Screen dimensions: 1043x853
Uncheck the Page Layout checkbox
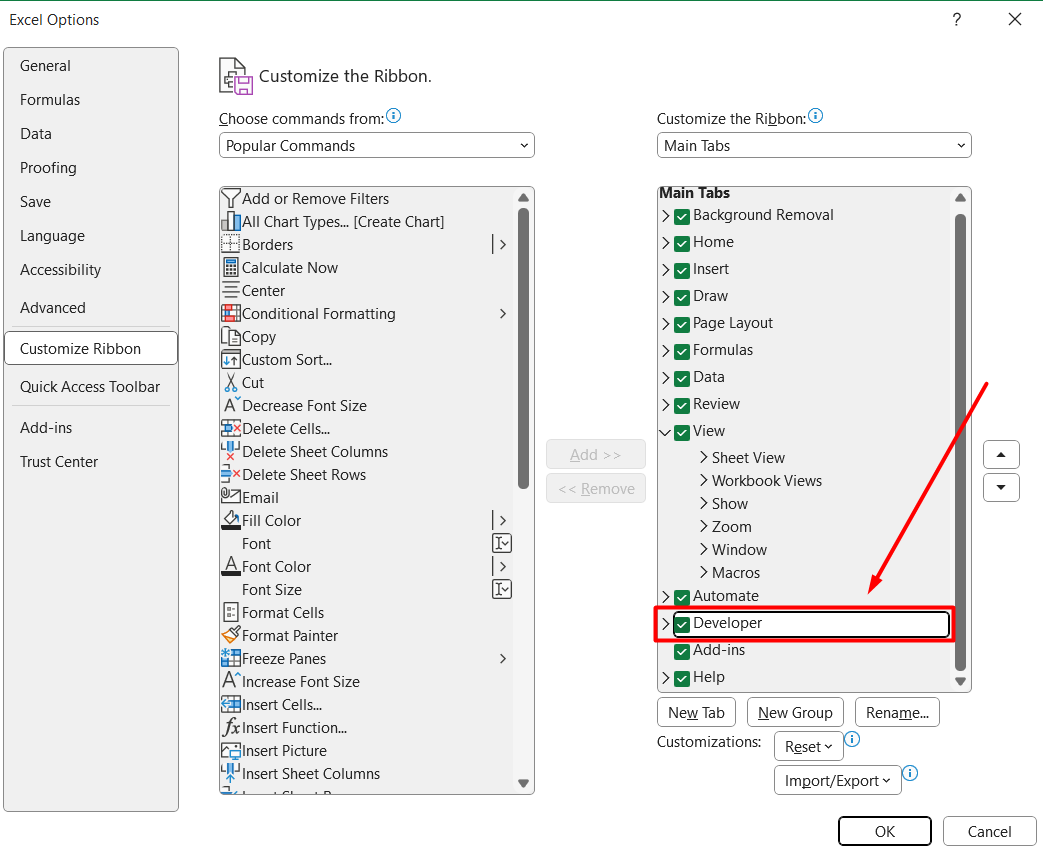click(682, 325)
